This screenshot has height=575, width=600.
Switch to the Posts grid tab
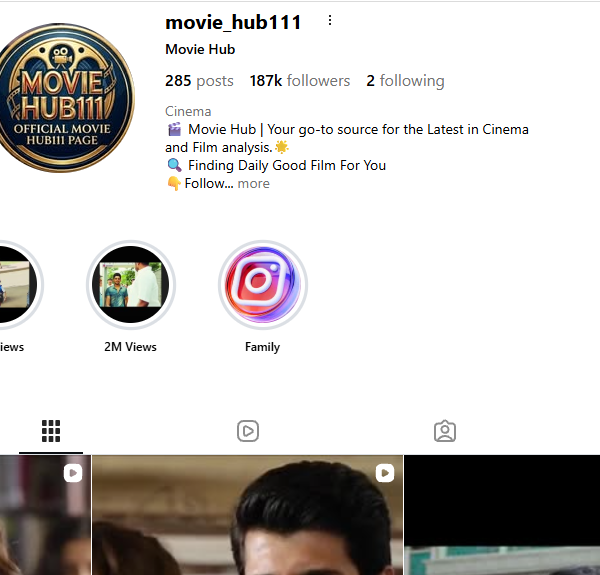[x=51, y=431]
